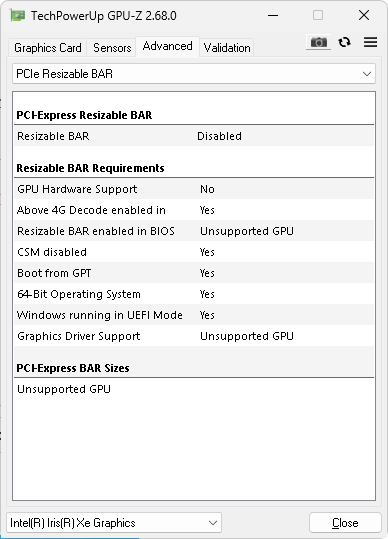The width and height of the screenshot is (388, 539).
Task: Click the camera screenshot icon
Action: [318, 42]
